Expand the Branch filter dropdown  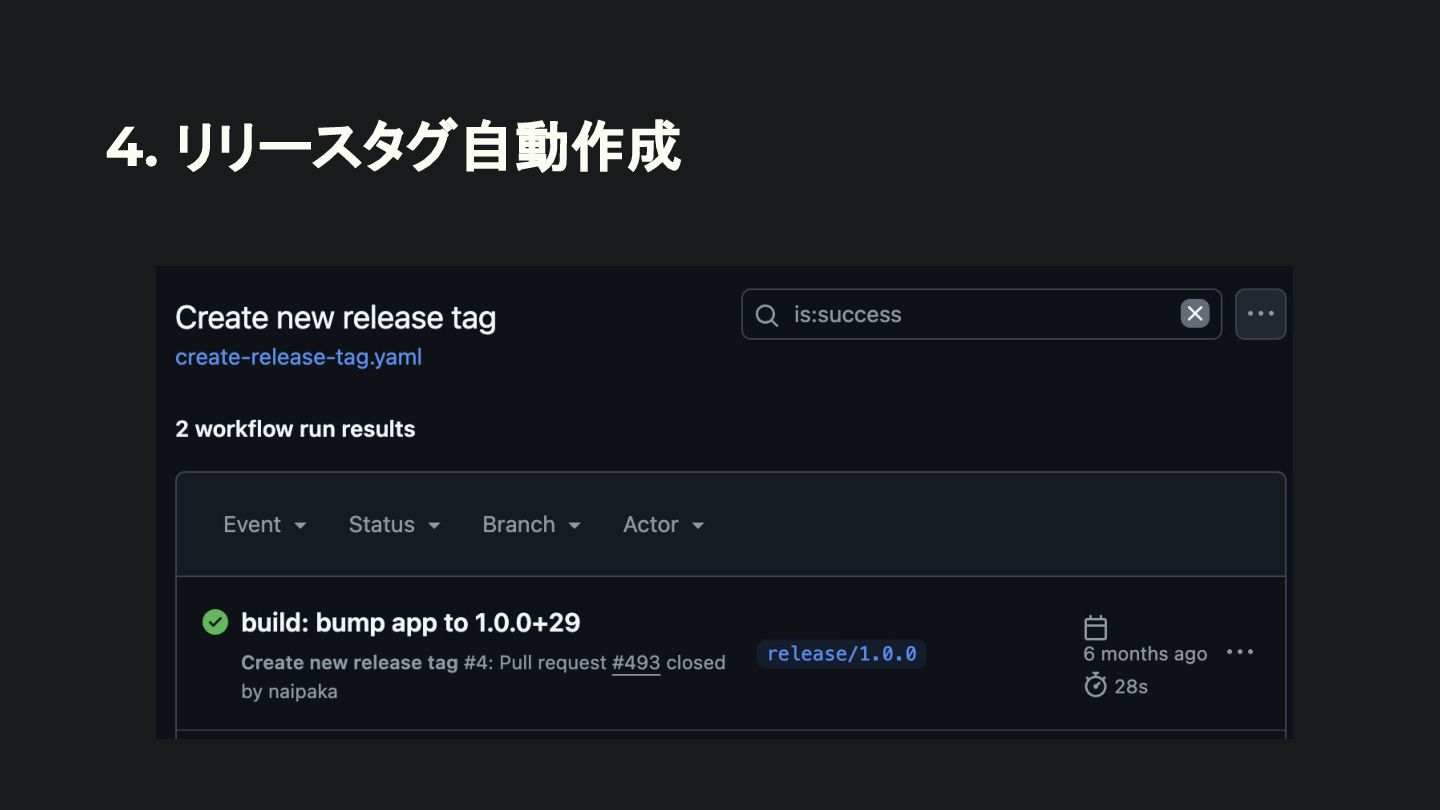pos(531,525)
